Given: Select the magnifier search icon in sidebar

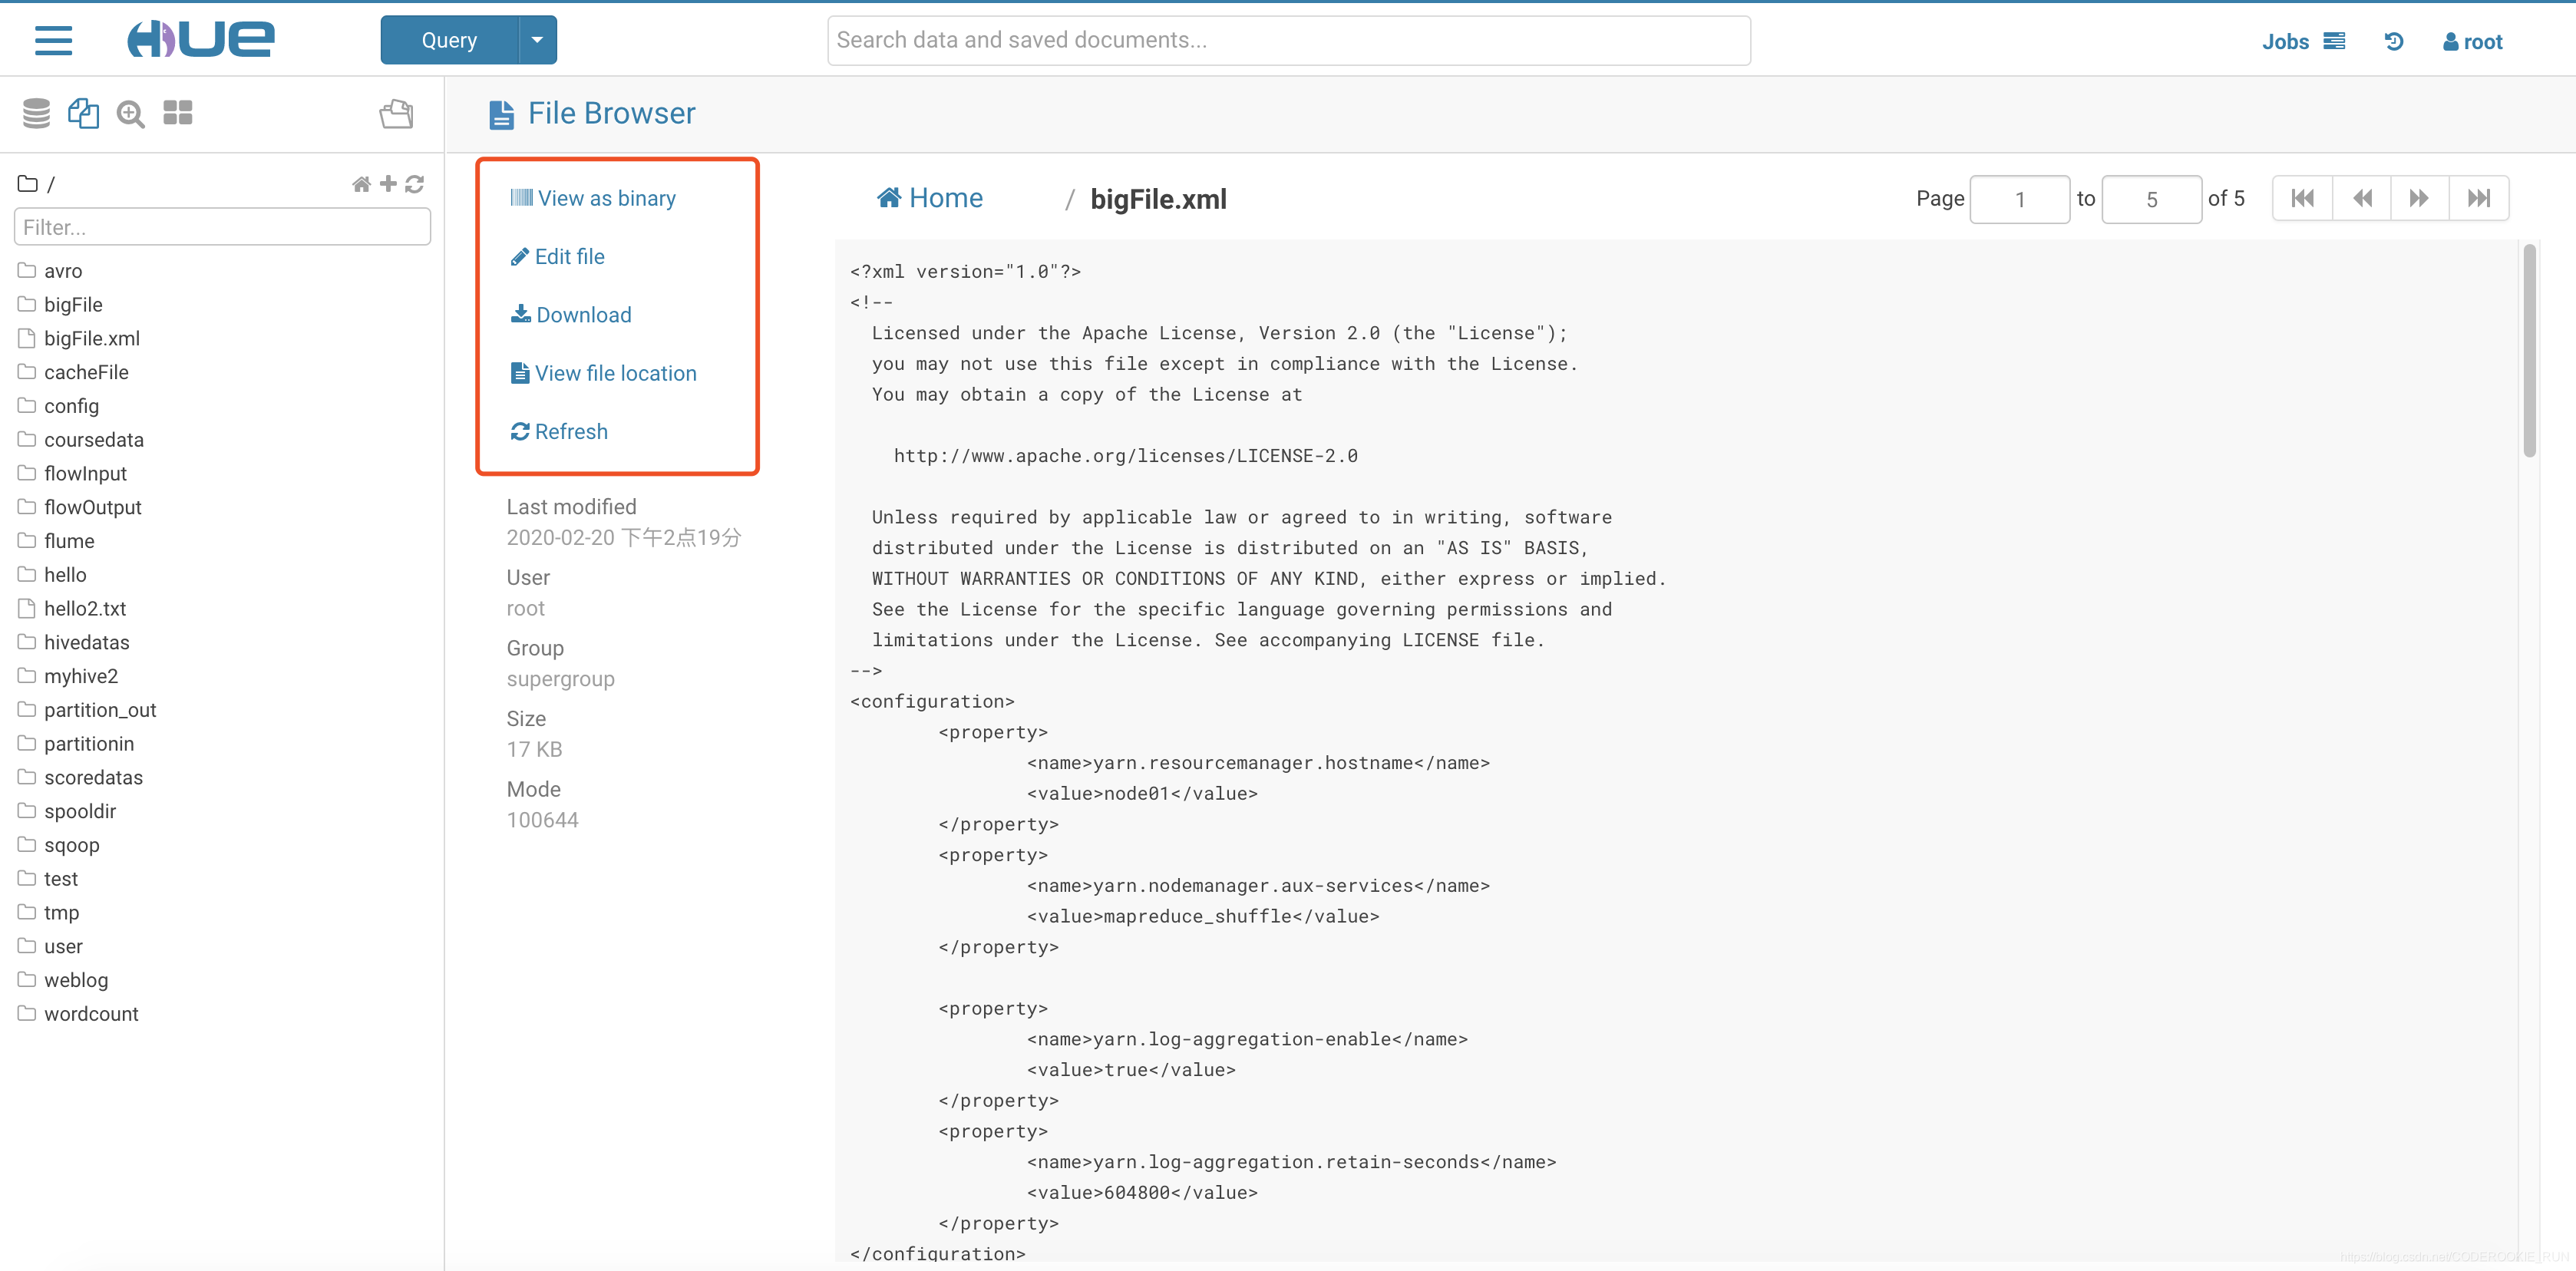Looking at the screenshot, I should (130, 113).
